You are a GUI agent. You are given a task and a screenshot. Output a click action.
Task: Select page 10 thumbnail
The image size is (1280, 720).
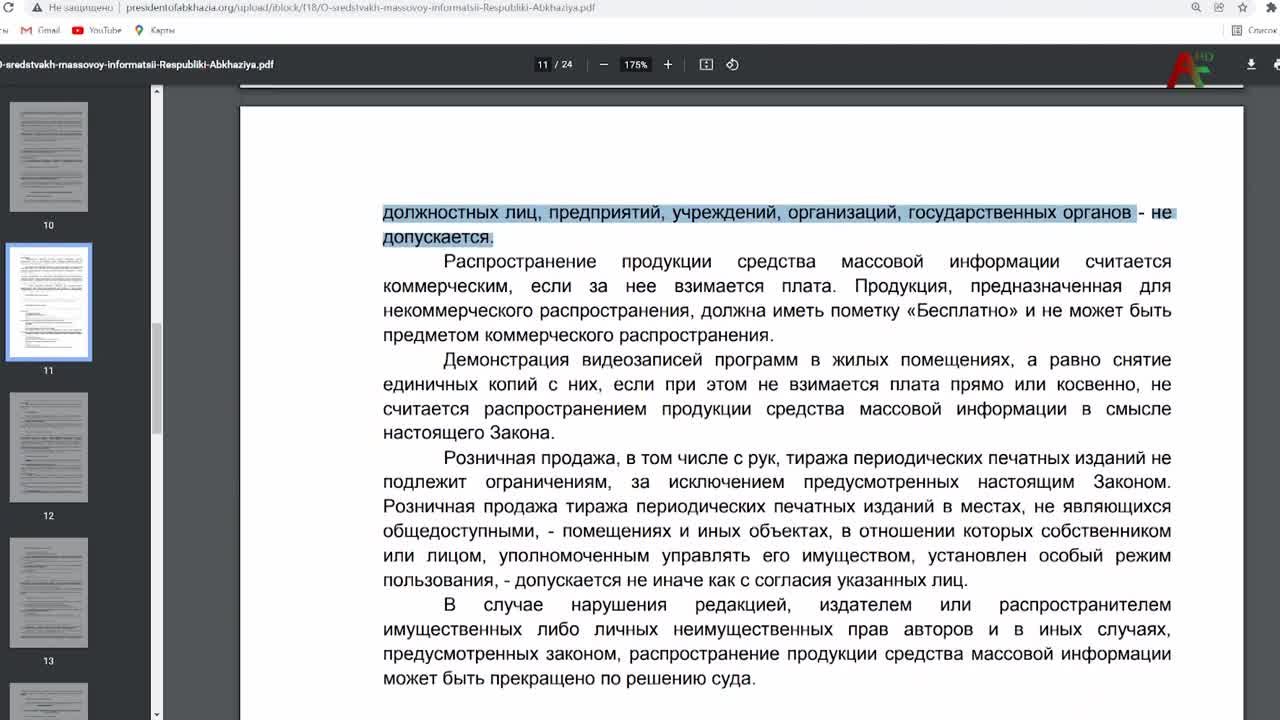[49, 157]
